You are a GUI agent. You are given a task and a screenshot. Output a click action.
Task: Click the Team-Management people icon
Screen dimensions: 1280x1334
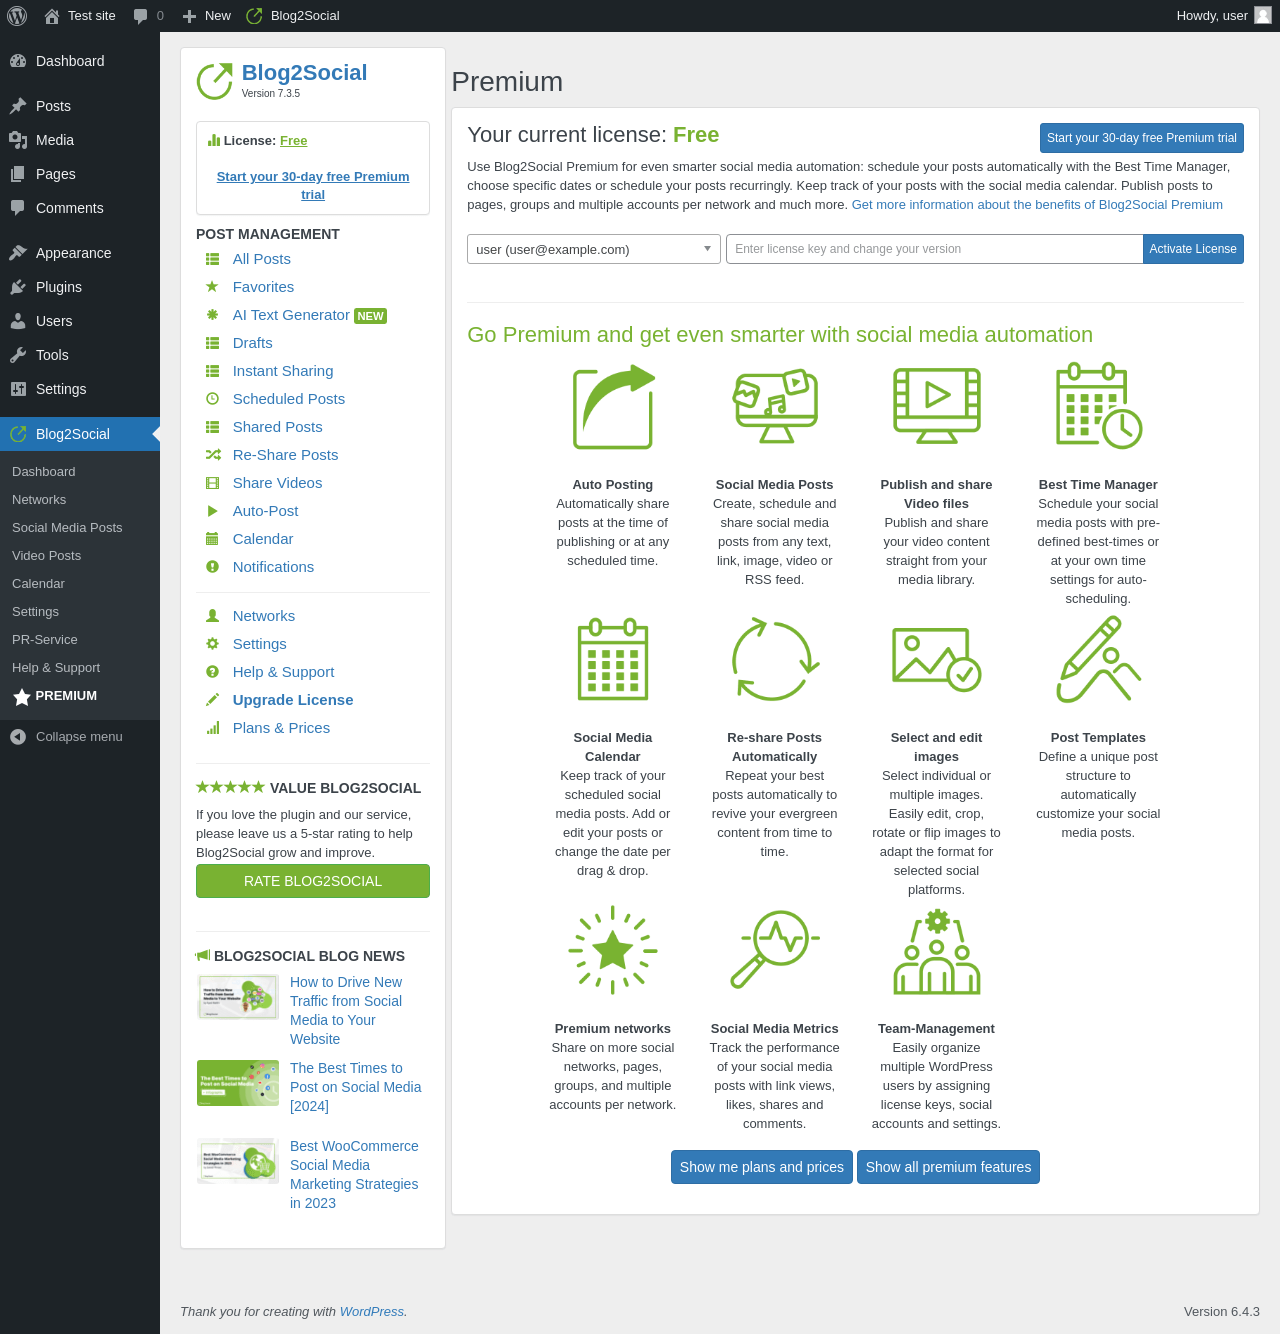pos(937,951)
